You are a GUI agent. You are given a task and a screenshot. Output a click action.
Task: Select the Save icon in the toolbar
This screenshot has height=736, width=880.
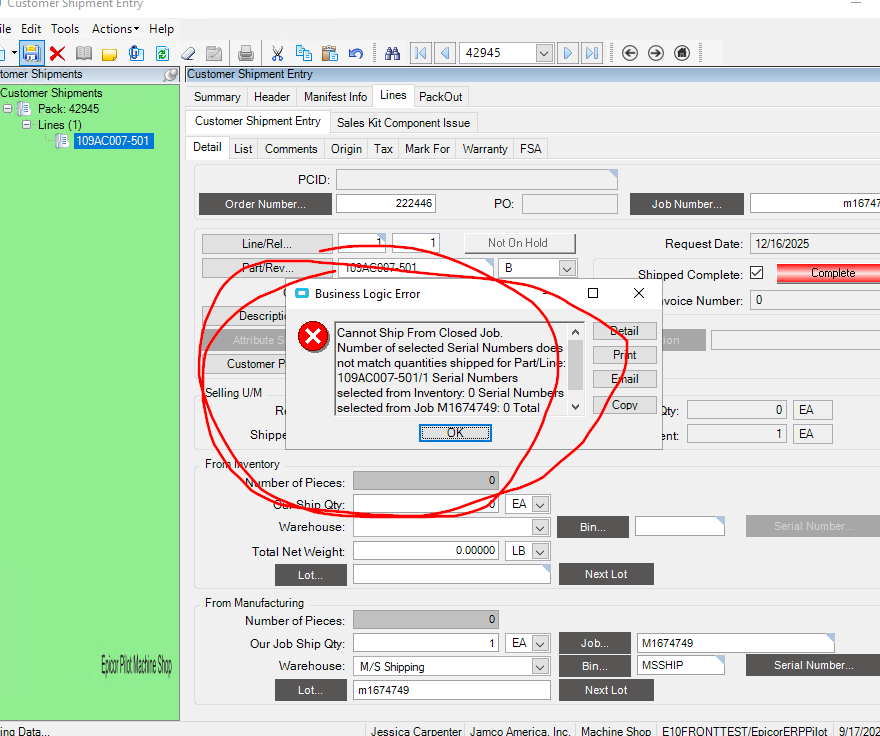[31, 53]
